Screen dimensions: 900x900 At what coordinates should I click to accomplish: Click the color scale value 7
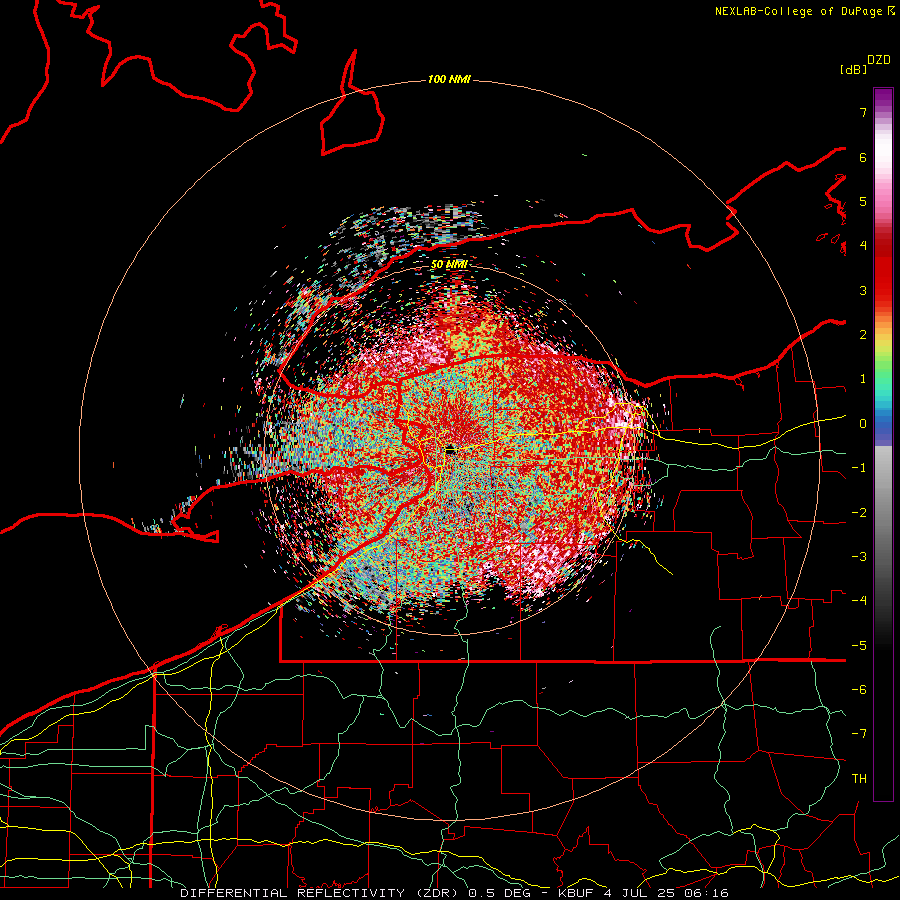click(863, 112)
